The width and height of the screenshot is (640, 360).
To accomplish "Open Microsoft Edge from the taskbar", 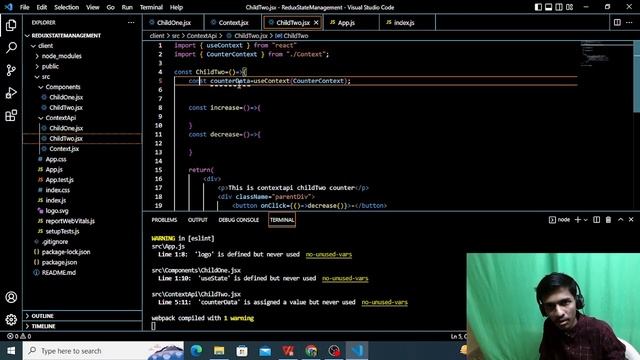I will point(196,351).
